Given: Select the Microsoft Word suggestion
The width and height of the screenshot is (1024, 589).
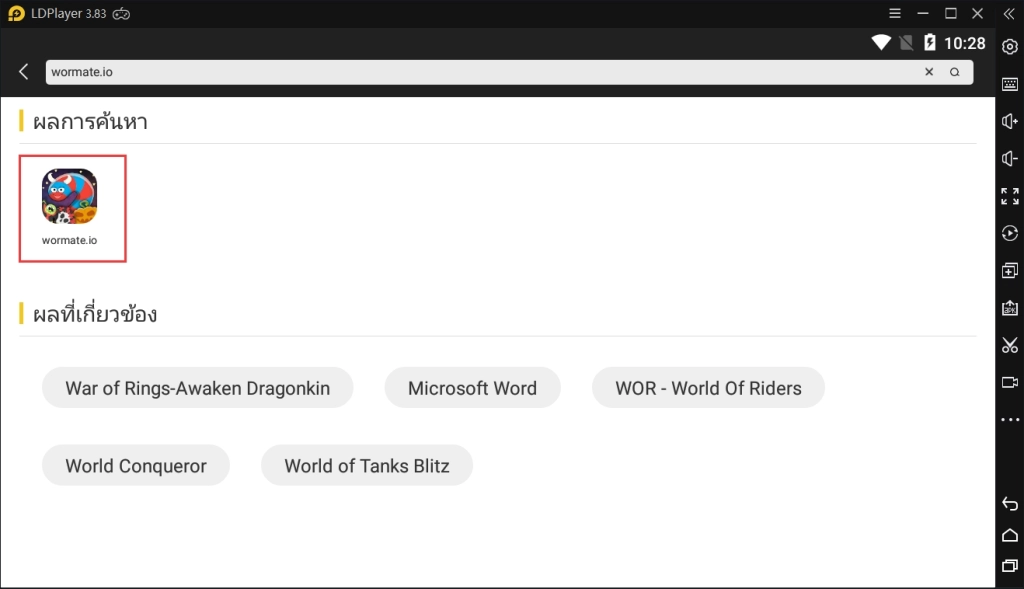Looking at the screenshot, I should pyautogui.click(x=472, y=387).
